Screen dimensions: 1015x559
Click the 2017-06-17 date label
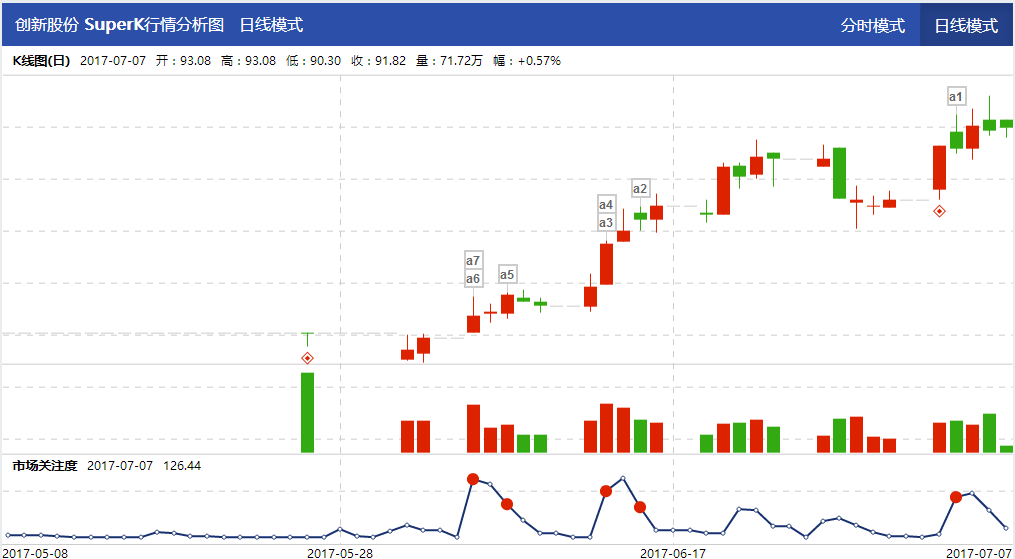[673, 552]
